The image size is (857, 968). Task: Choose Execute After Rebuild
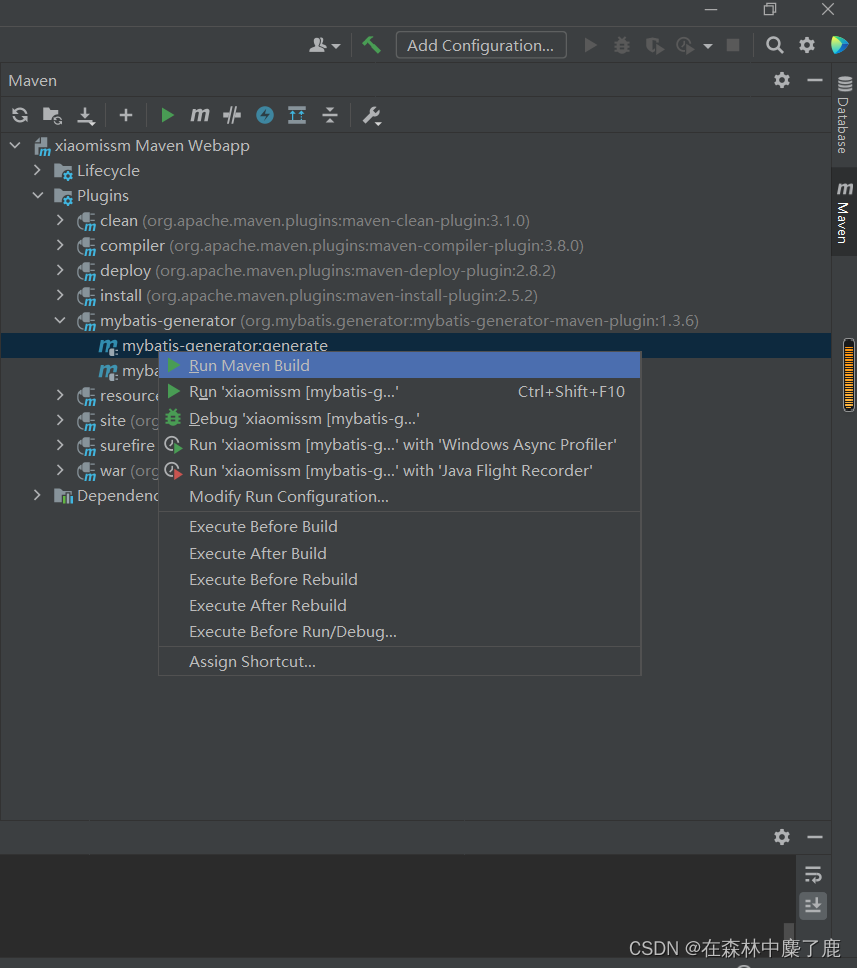[399, 606]
